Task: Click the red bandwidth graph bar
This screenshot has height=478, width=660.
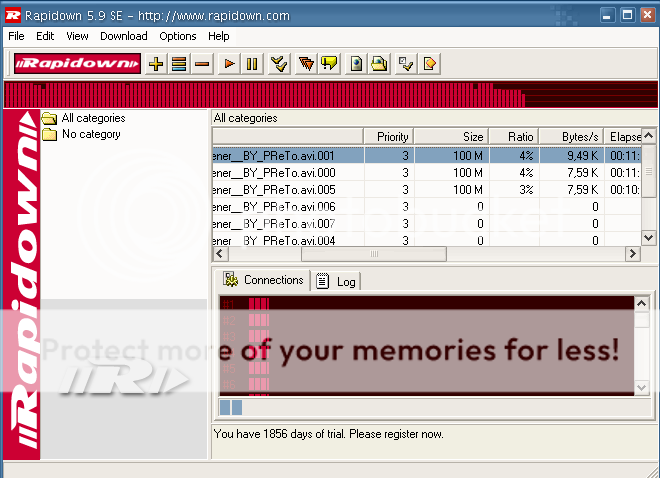Action: click(330, 95)
